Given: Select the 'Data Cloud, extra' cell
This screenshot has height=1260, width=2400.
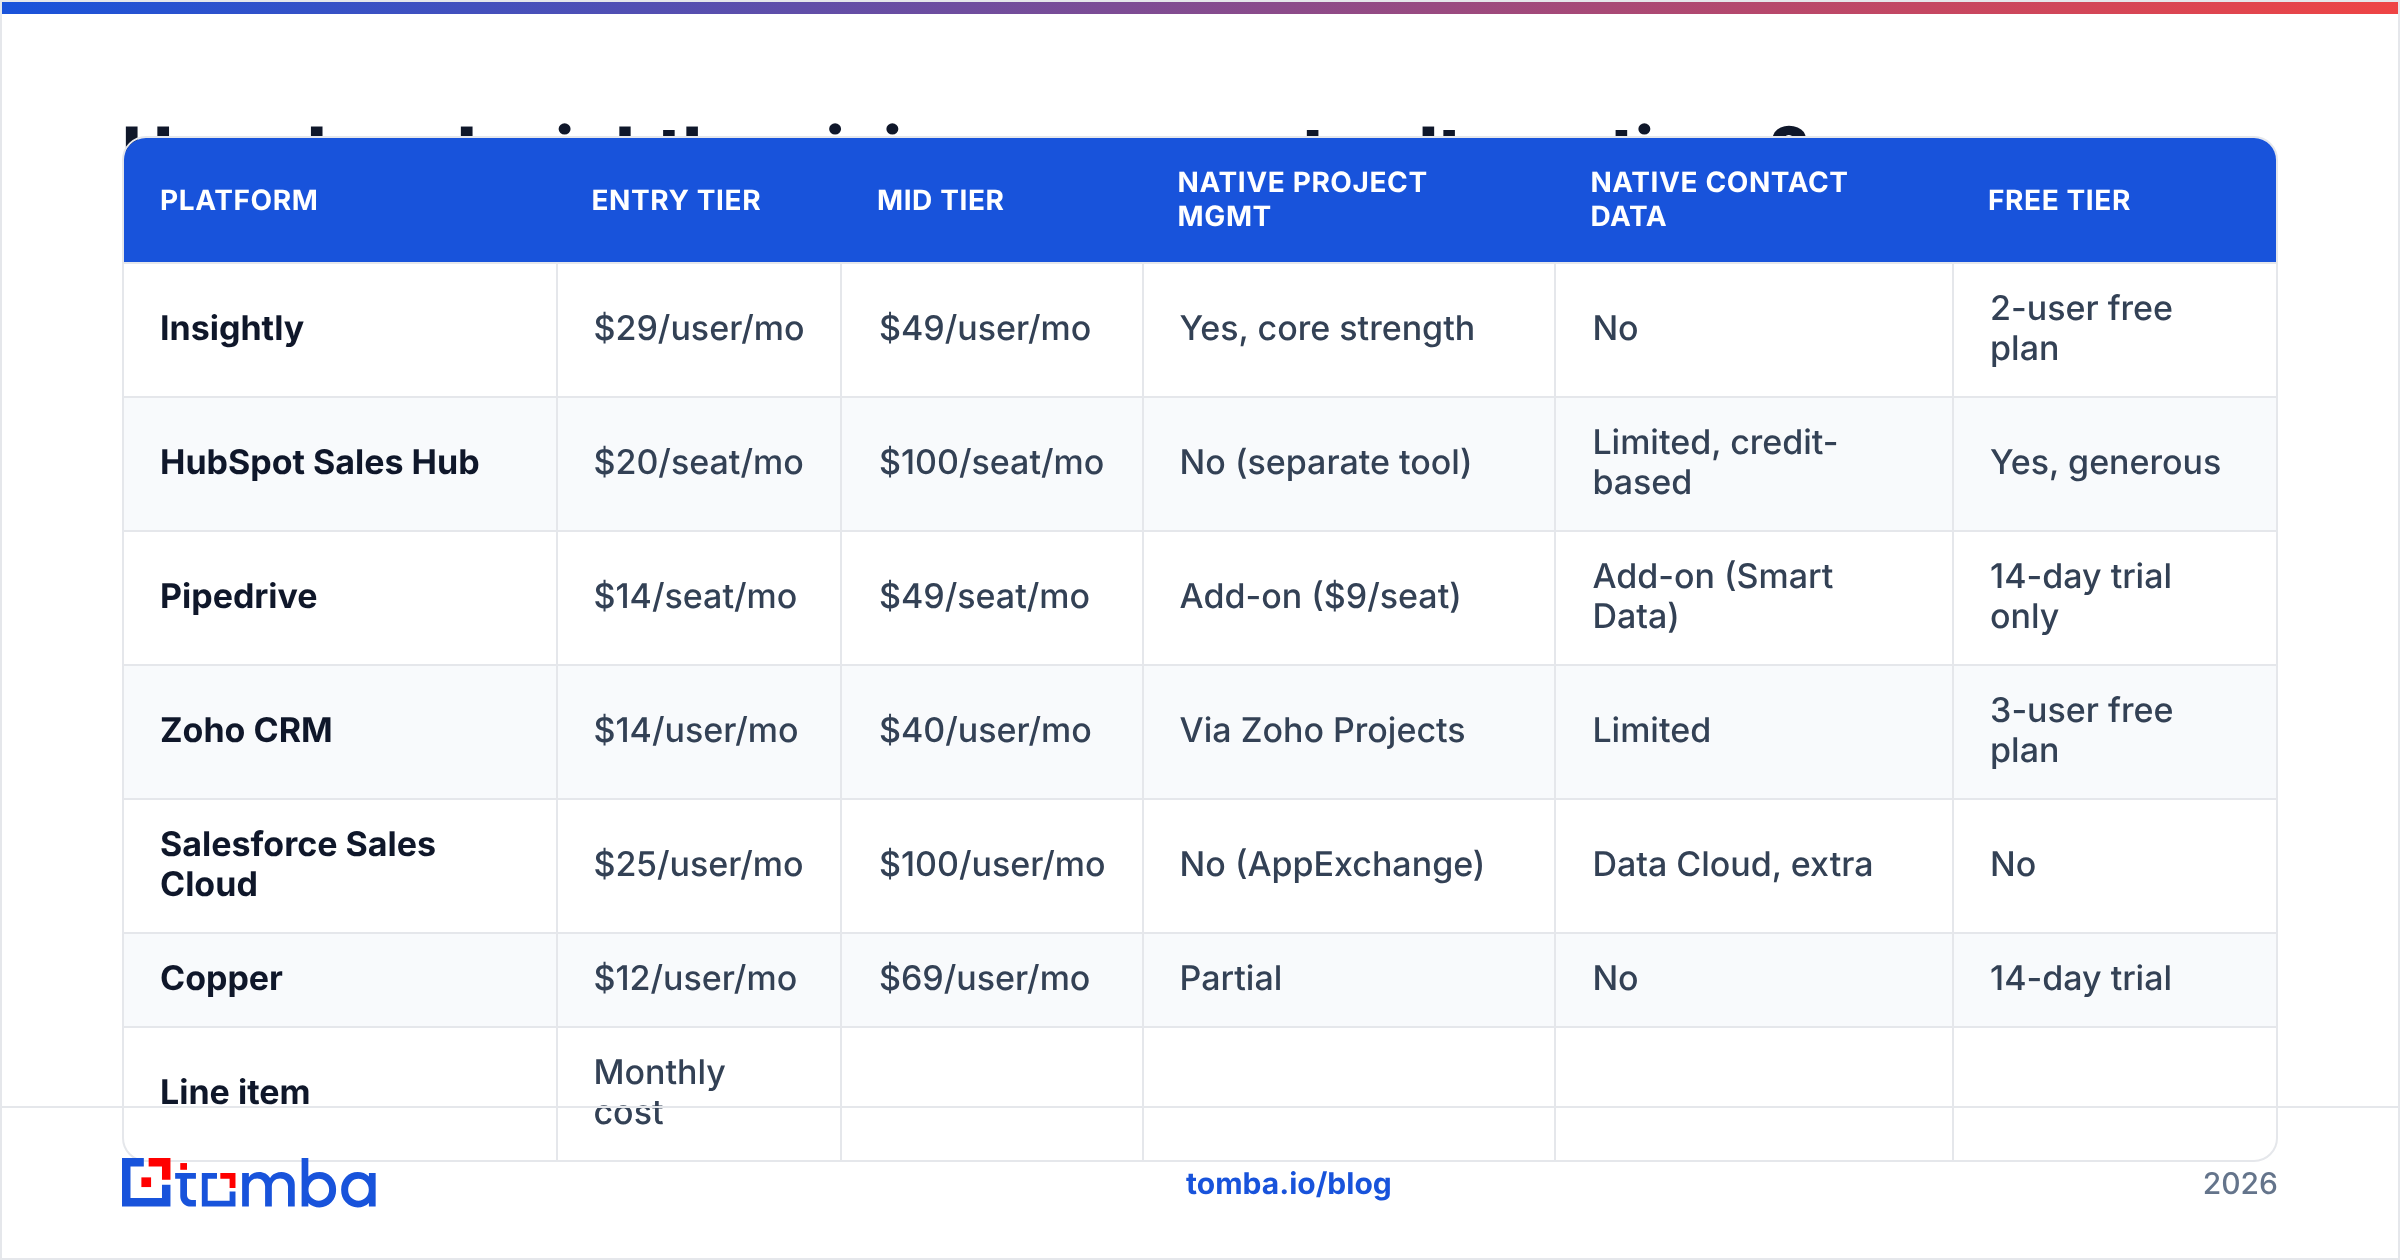Looking at the screenshot, I should 1732,864.
